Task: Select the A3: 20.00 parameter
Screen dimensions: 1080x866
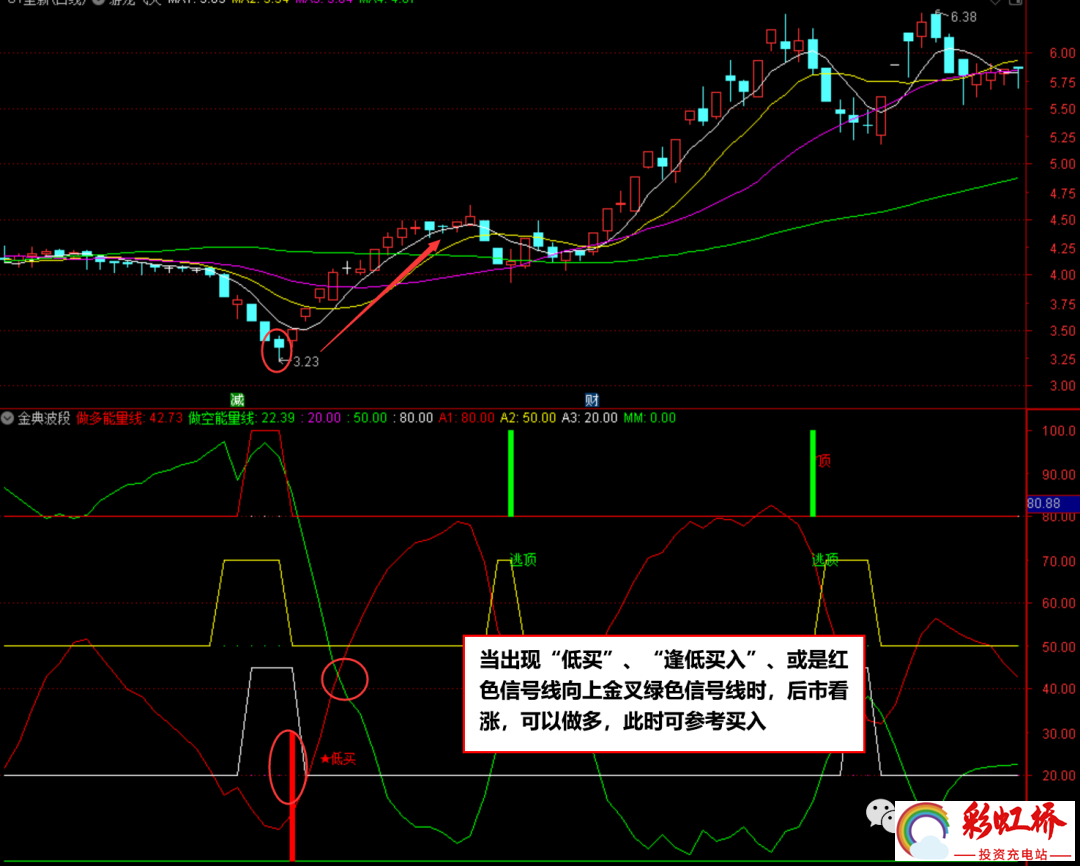Action: (x=590, y=418)
